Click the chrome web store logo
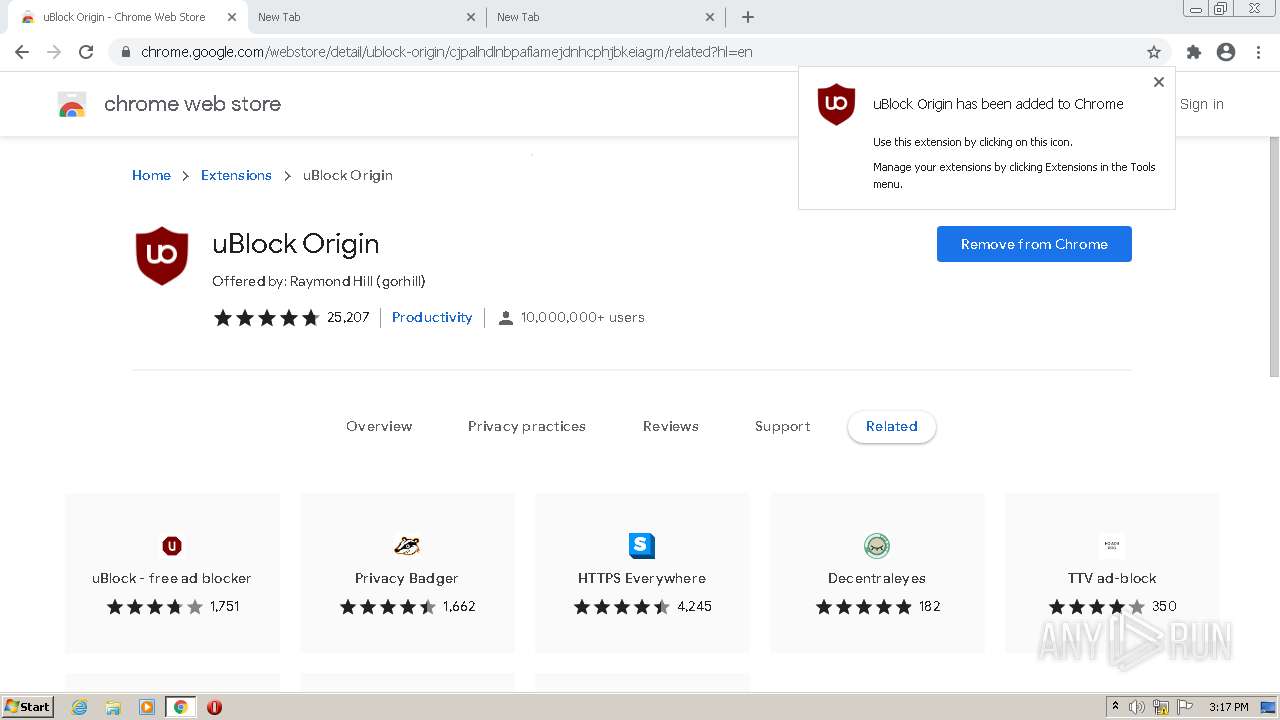Viewport: 1280px width, 720px height. coord(72,104)
